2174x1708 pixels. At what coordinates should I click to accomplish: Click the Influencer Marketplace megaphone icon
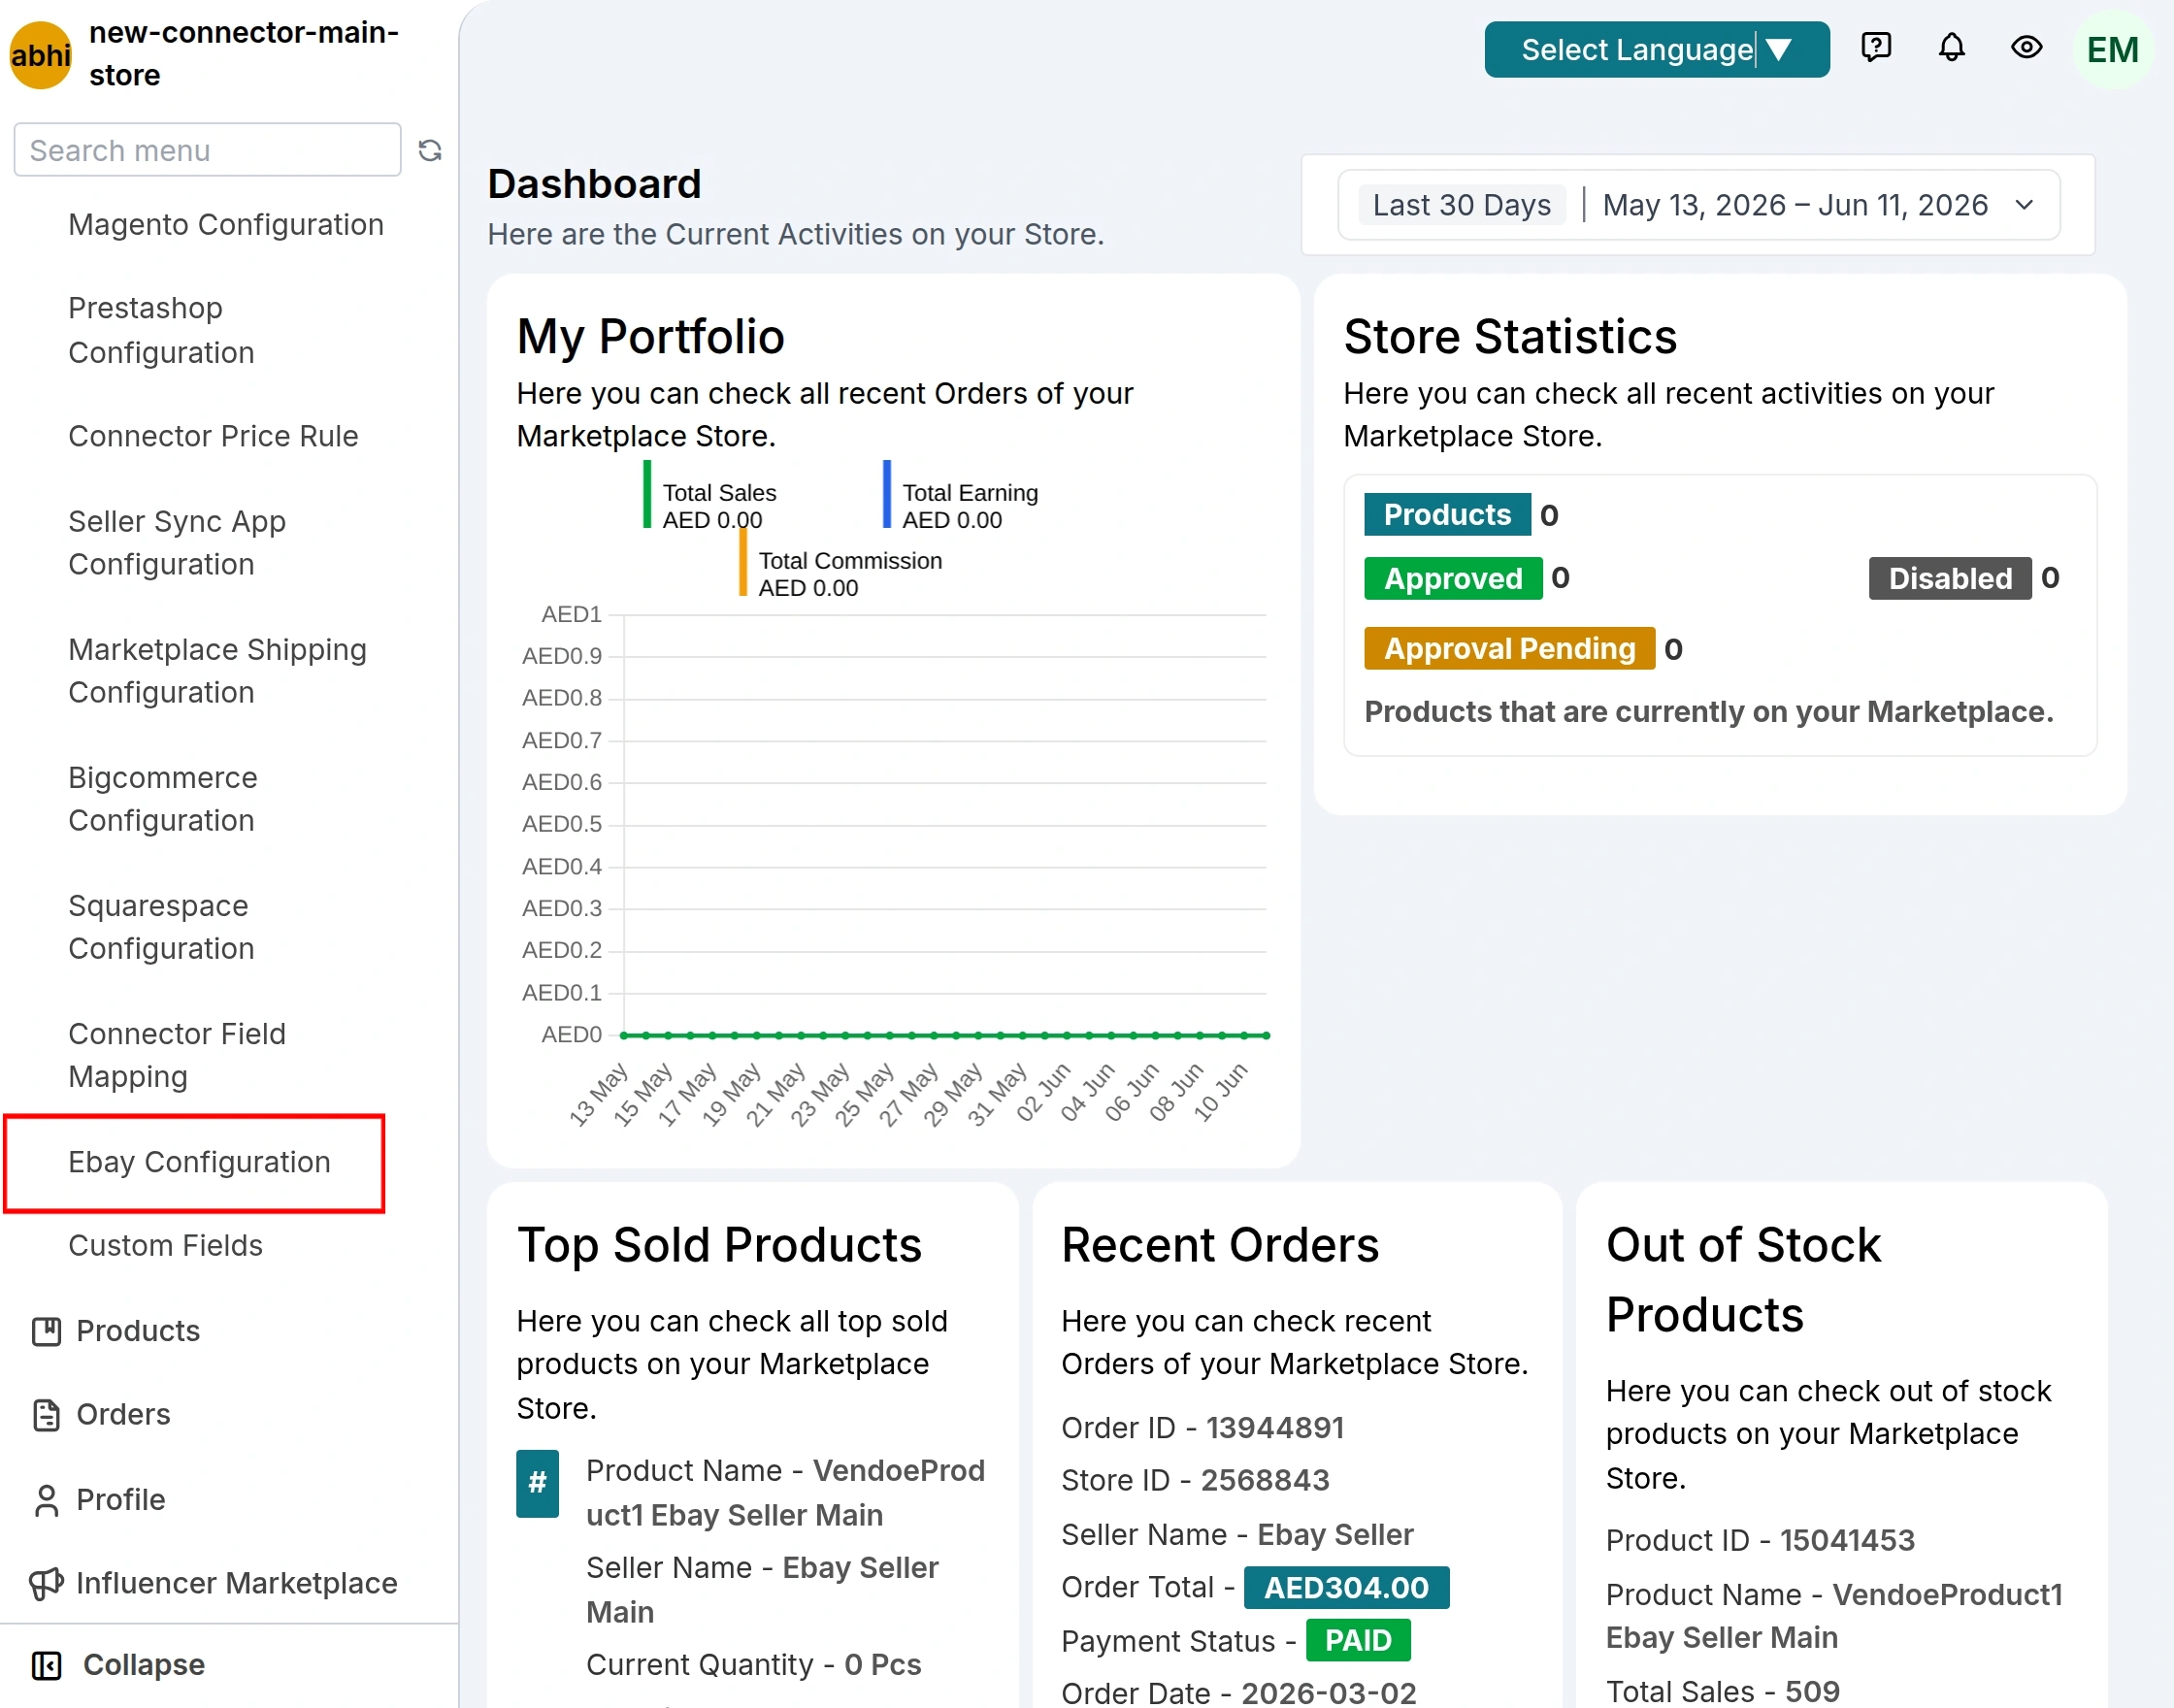pos(46,1584)
